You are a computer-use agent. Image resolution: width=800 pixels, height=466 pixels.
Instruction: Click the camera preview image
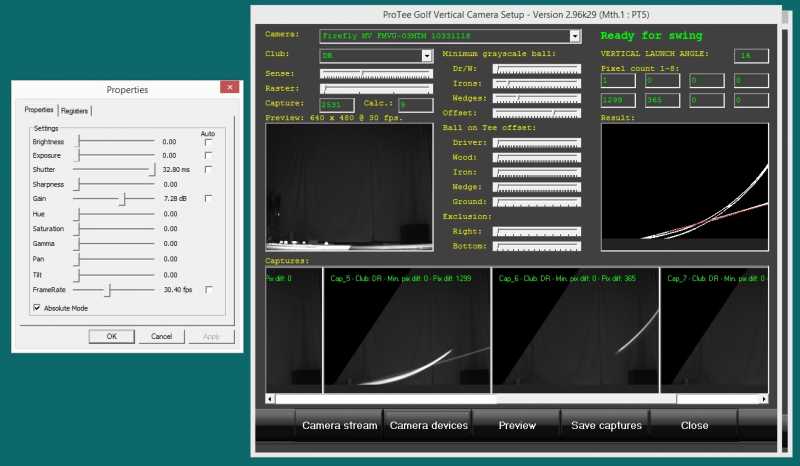point(349,187)
